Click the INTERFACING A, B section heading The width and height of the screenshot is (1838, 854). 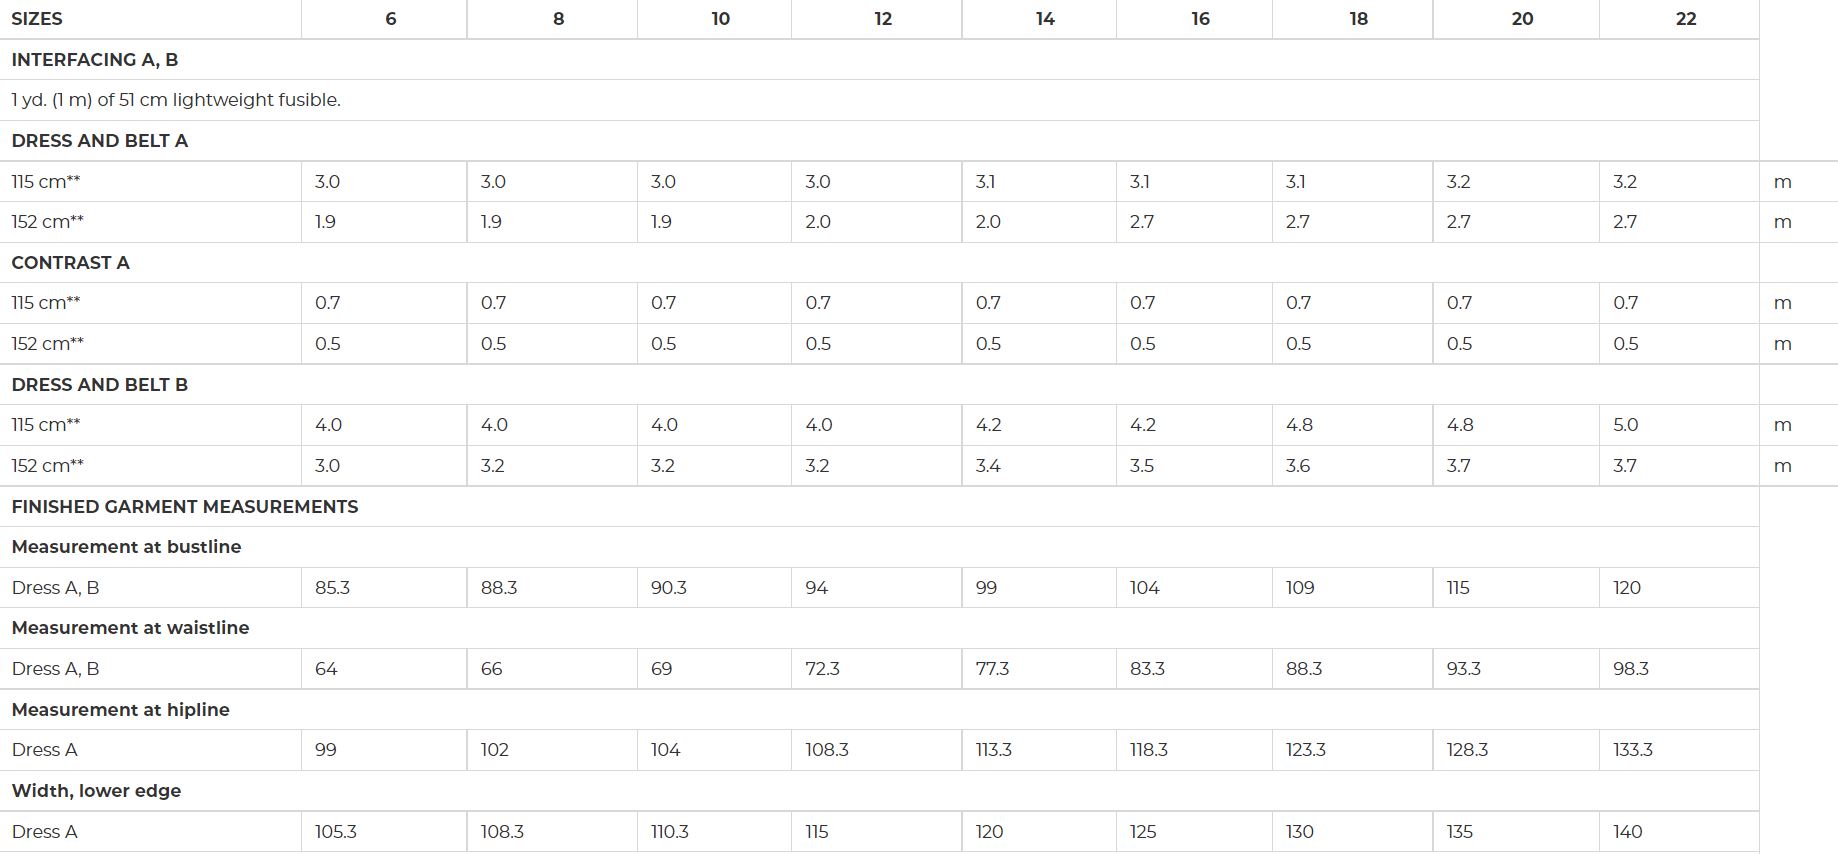tap(95, 60)
